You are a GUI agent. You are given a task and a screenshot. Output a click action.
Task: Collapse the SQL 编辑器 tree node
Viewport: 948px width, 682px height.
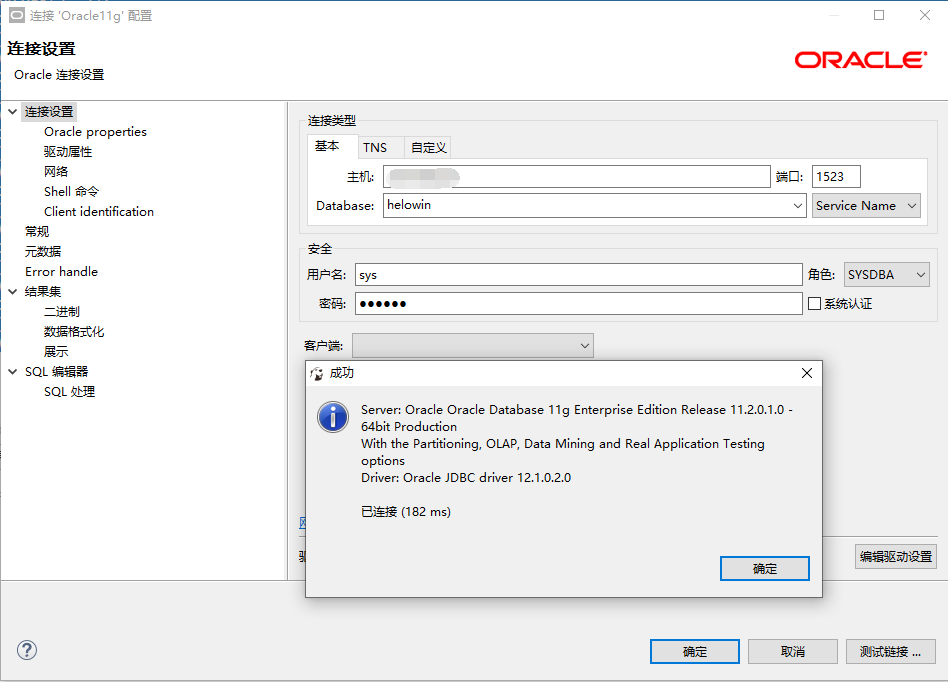(12, 372)
